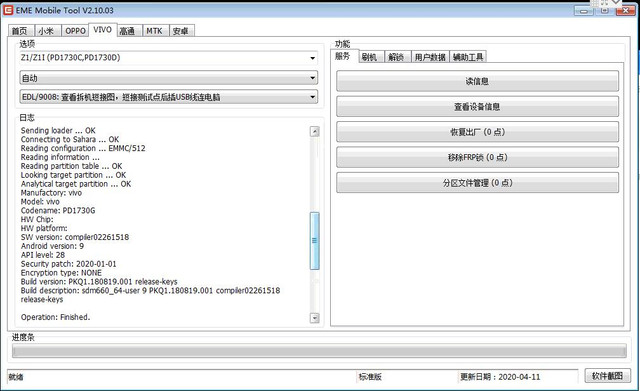Click the 就绪 status bar text

coord(16,377)
